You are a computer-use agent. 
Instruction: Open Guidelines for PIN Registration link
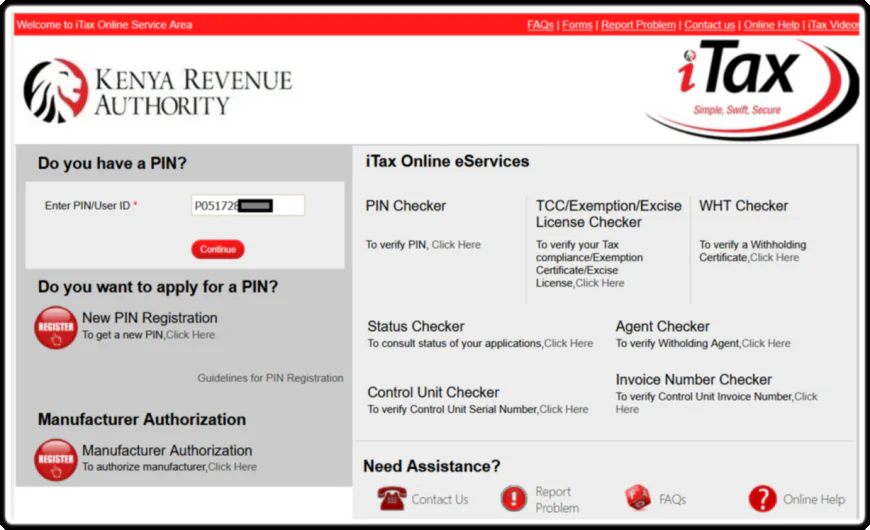270,378
